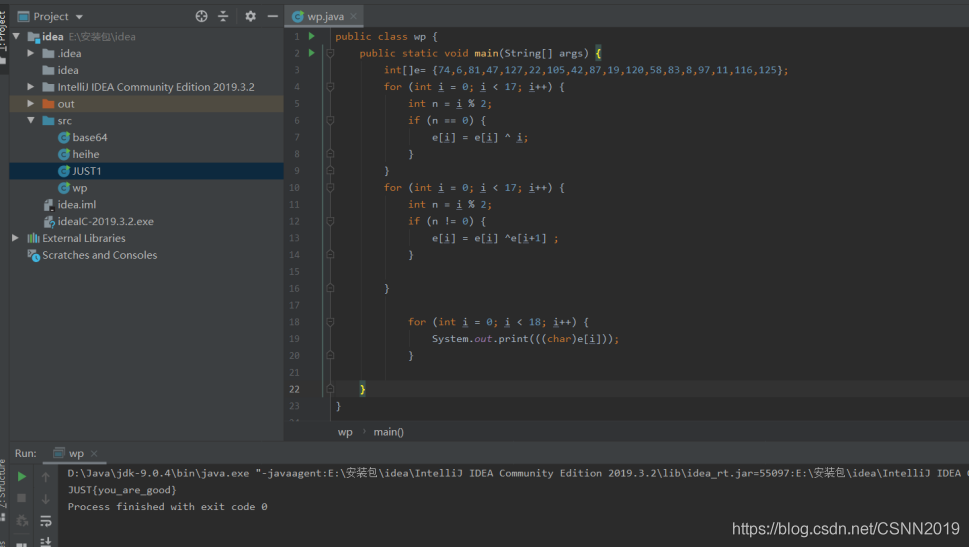Collapse the src folder
The height and width of the screenshot is (548, 970).
coord(30,121)
